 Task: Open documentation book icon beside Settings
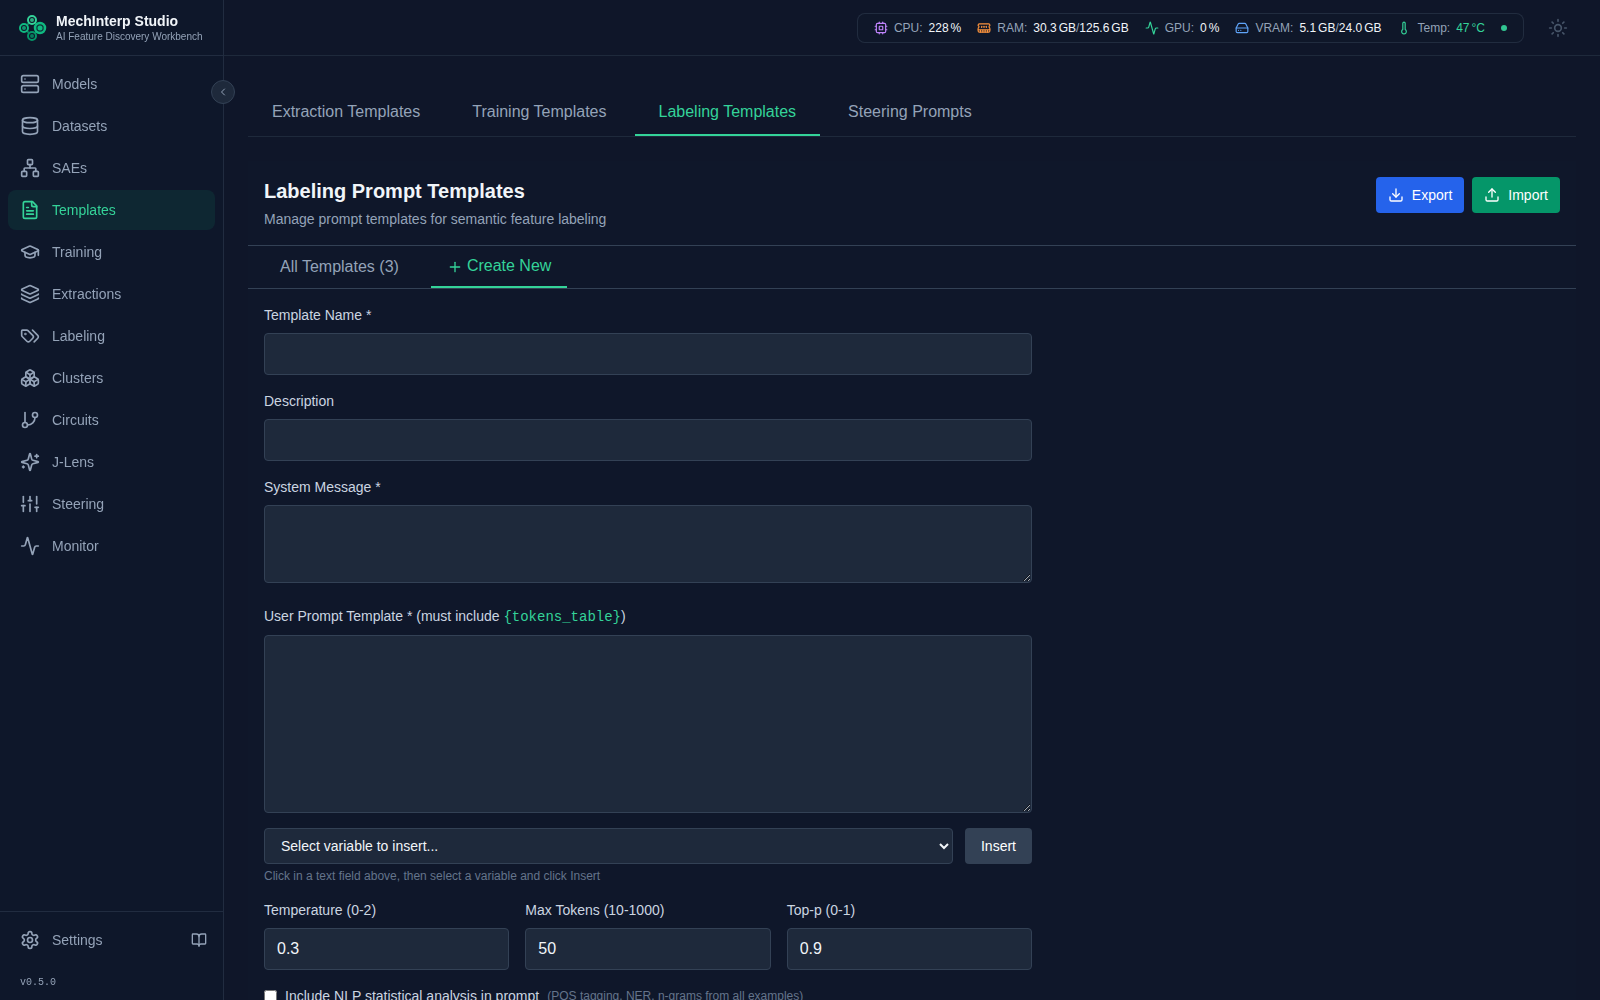(199, 940)
